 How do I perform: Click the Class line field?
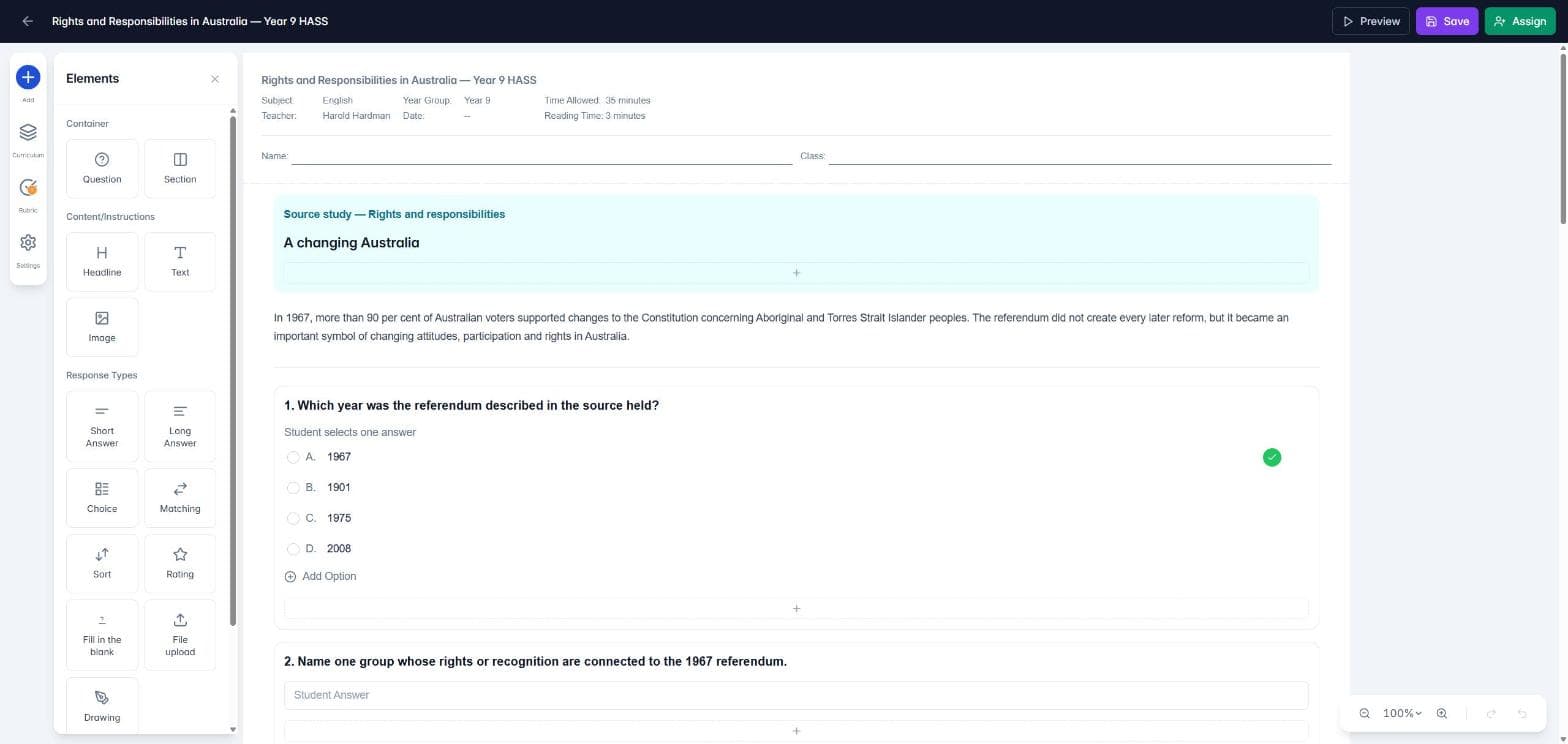(1080, 156)
